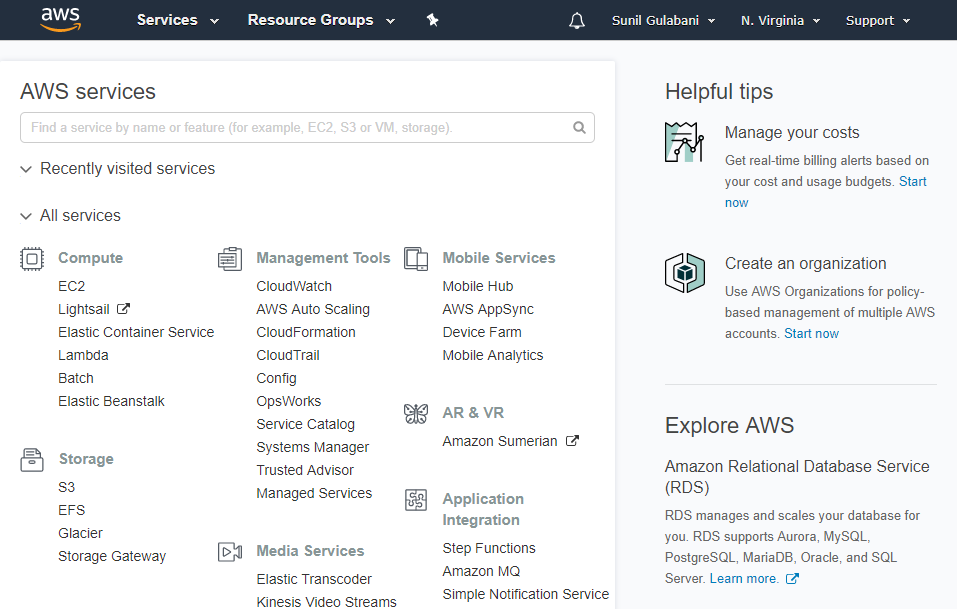This screenshot has width=957, height=609.
Task: Open Systems Manager
Action: (x=312, y=447)
